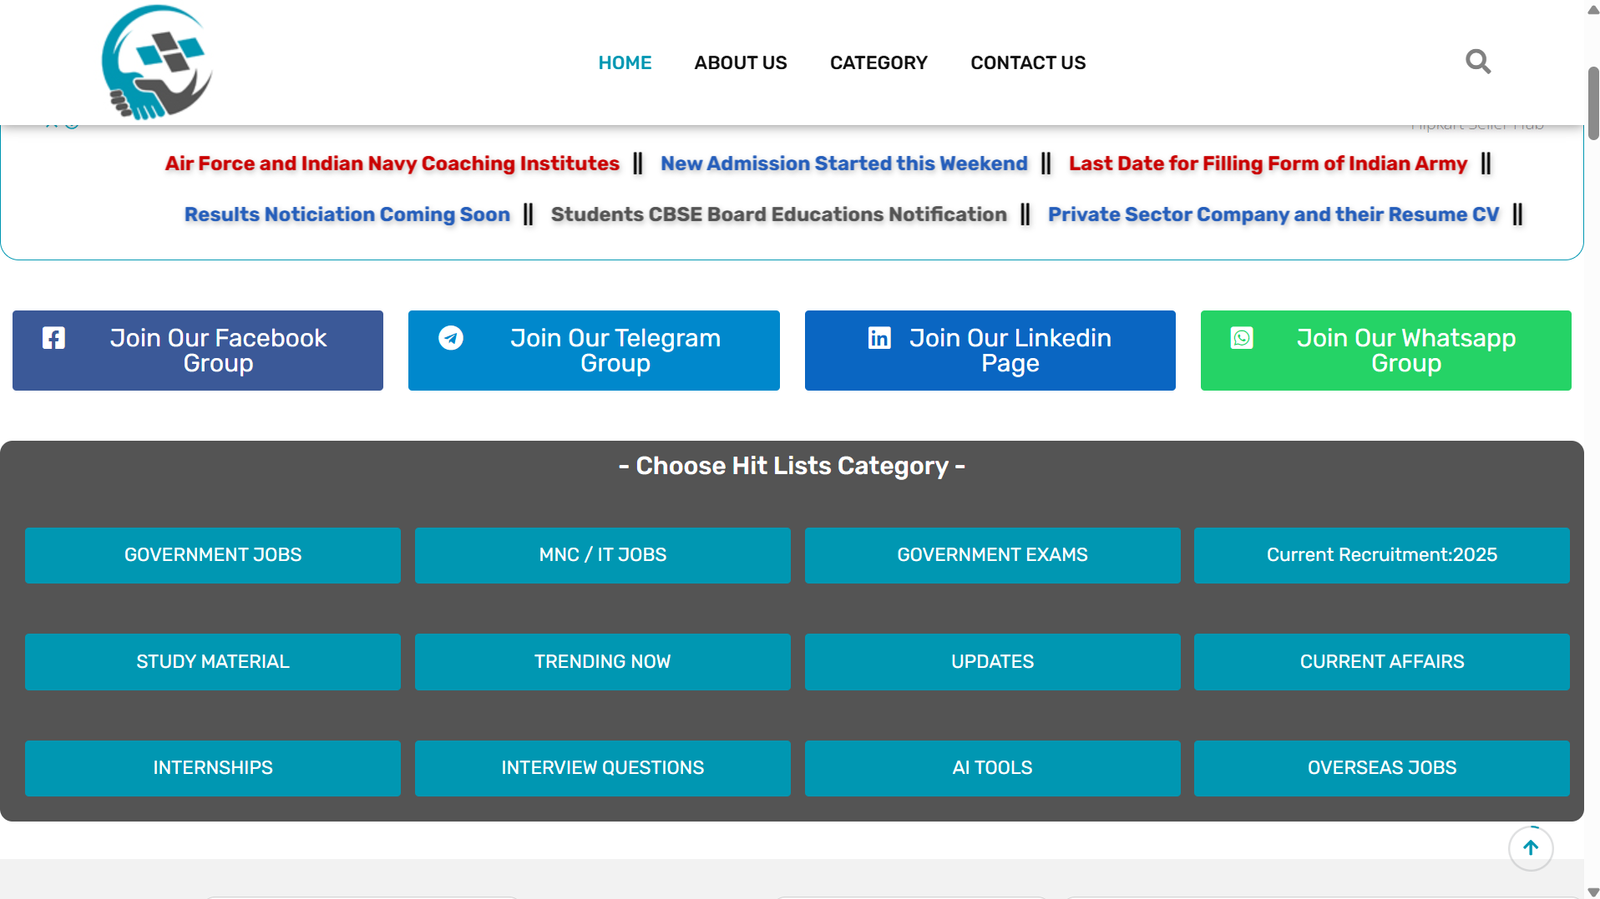
Task: Select the AI Tools category
Action: pos(992,768)
